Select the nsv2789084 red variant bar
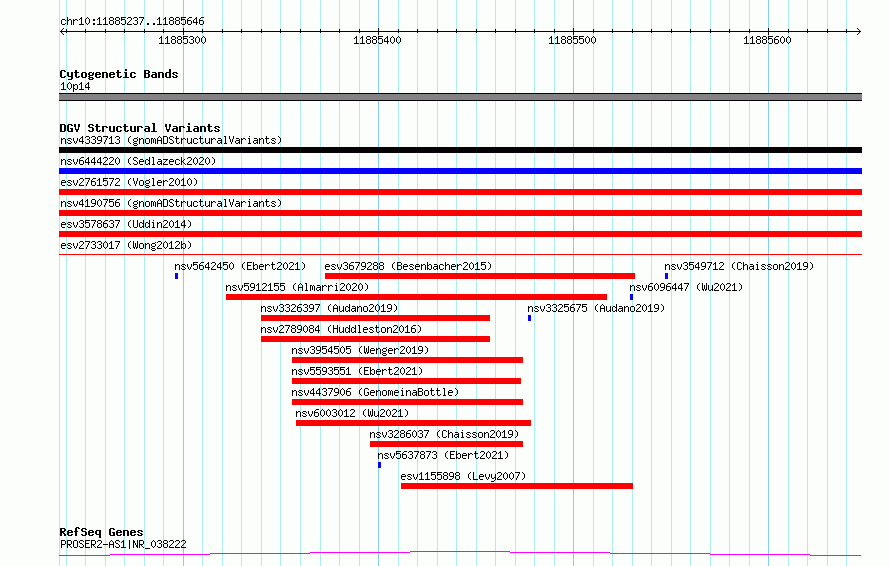The width and height of the screenshot is (890, 566). click(x=375, y=339)
